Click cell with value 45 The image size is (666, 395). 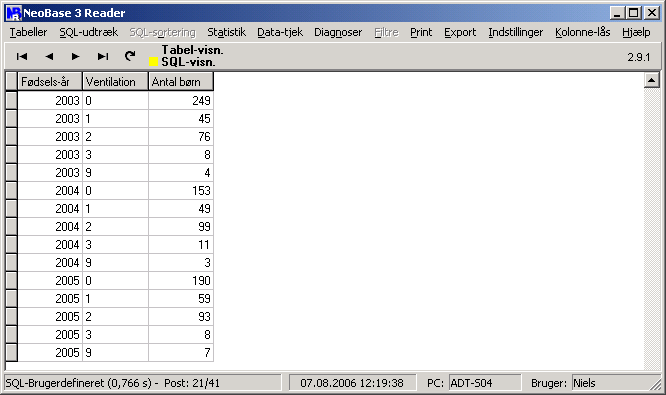tap(181, 119)
